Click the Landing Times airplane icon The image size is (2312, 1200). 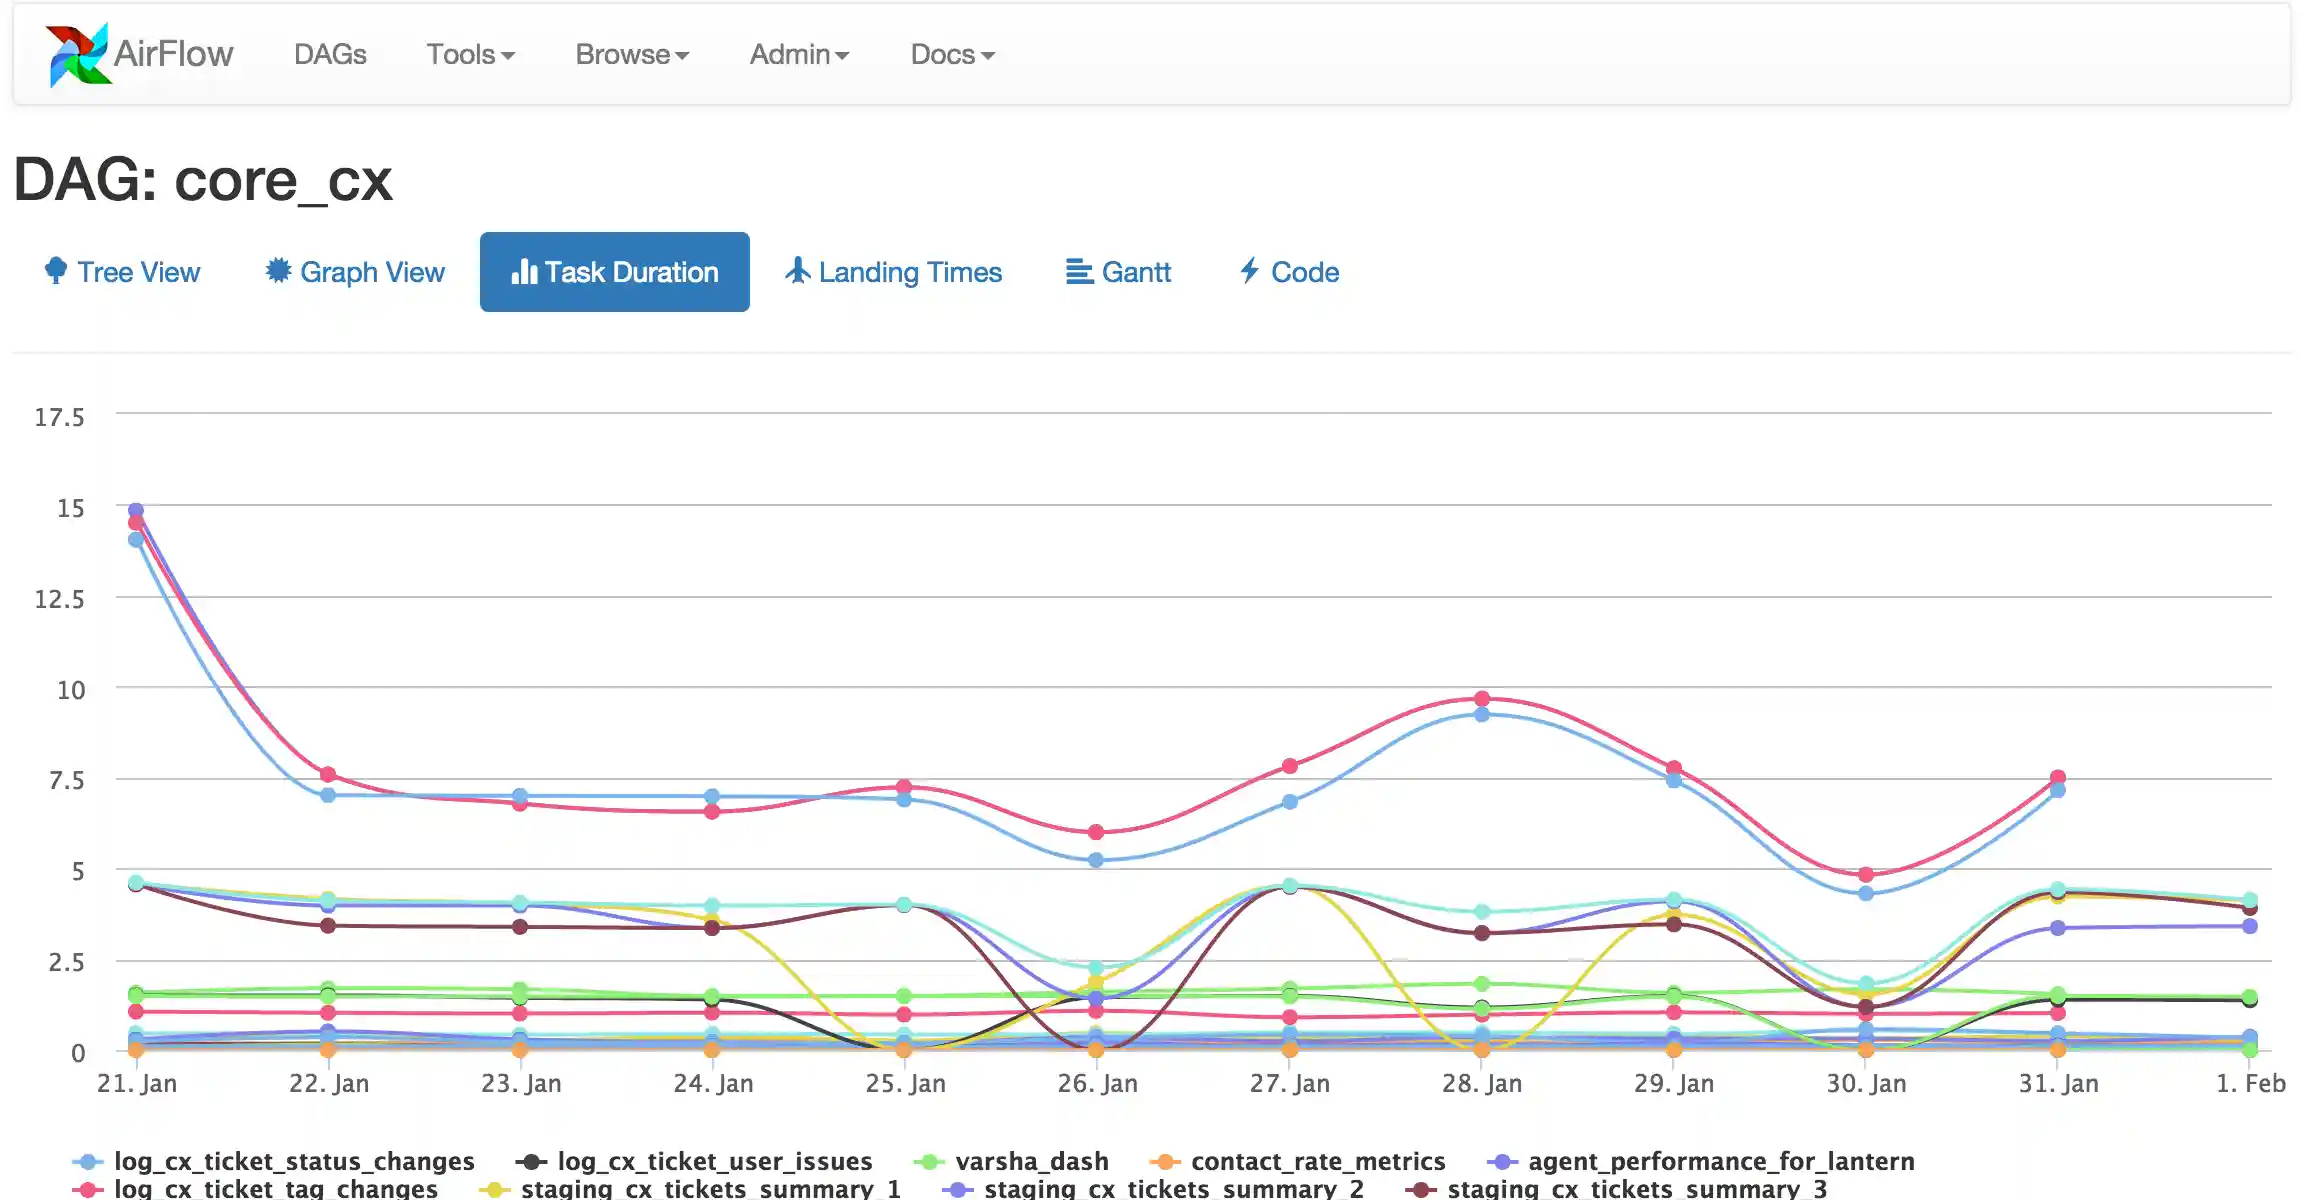coord(797,271)
